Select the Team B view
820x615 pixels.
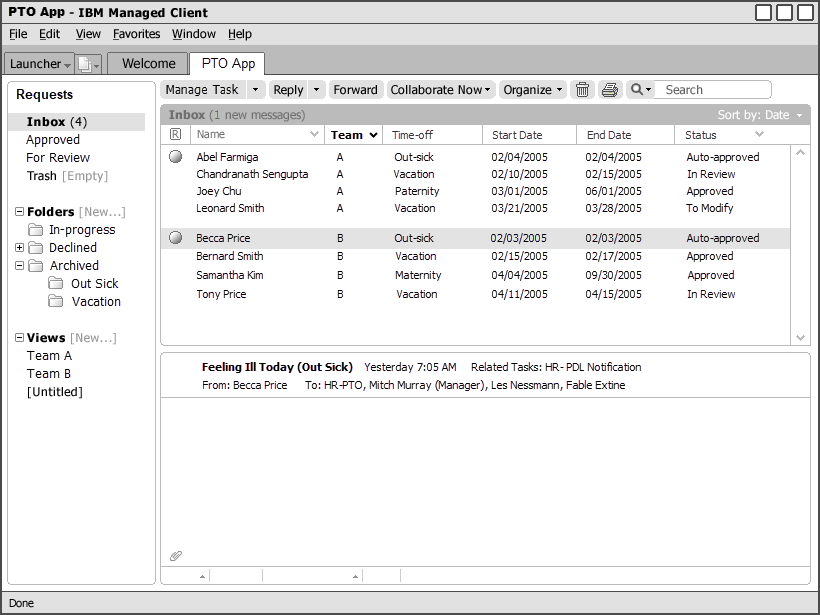tap(49, 374)
